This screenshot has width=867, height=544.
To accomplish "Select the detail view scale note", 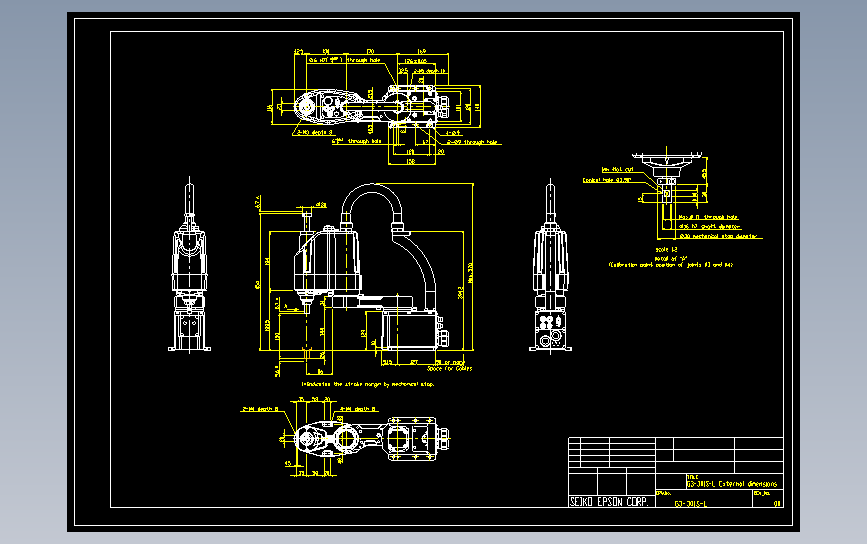I will click(x=666, y=250).
